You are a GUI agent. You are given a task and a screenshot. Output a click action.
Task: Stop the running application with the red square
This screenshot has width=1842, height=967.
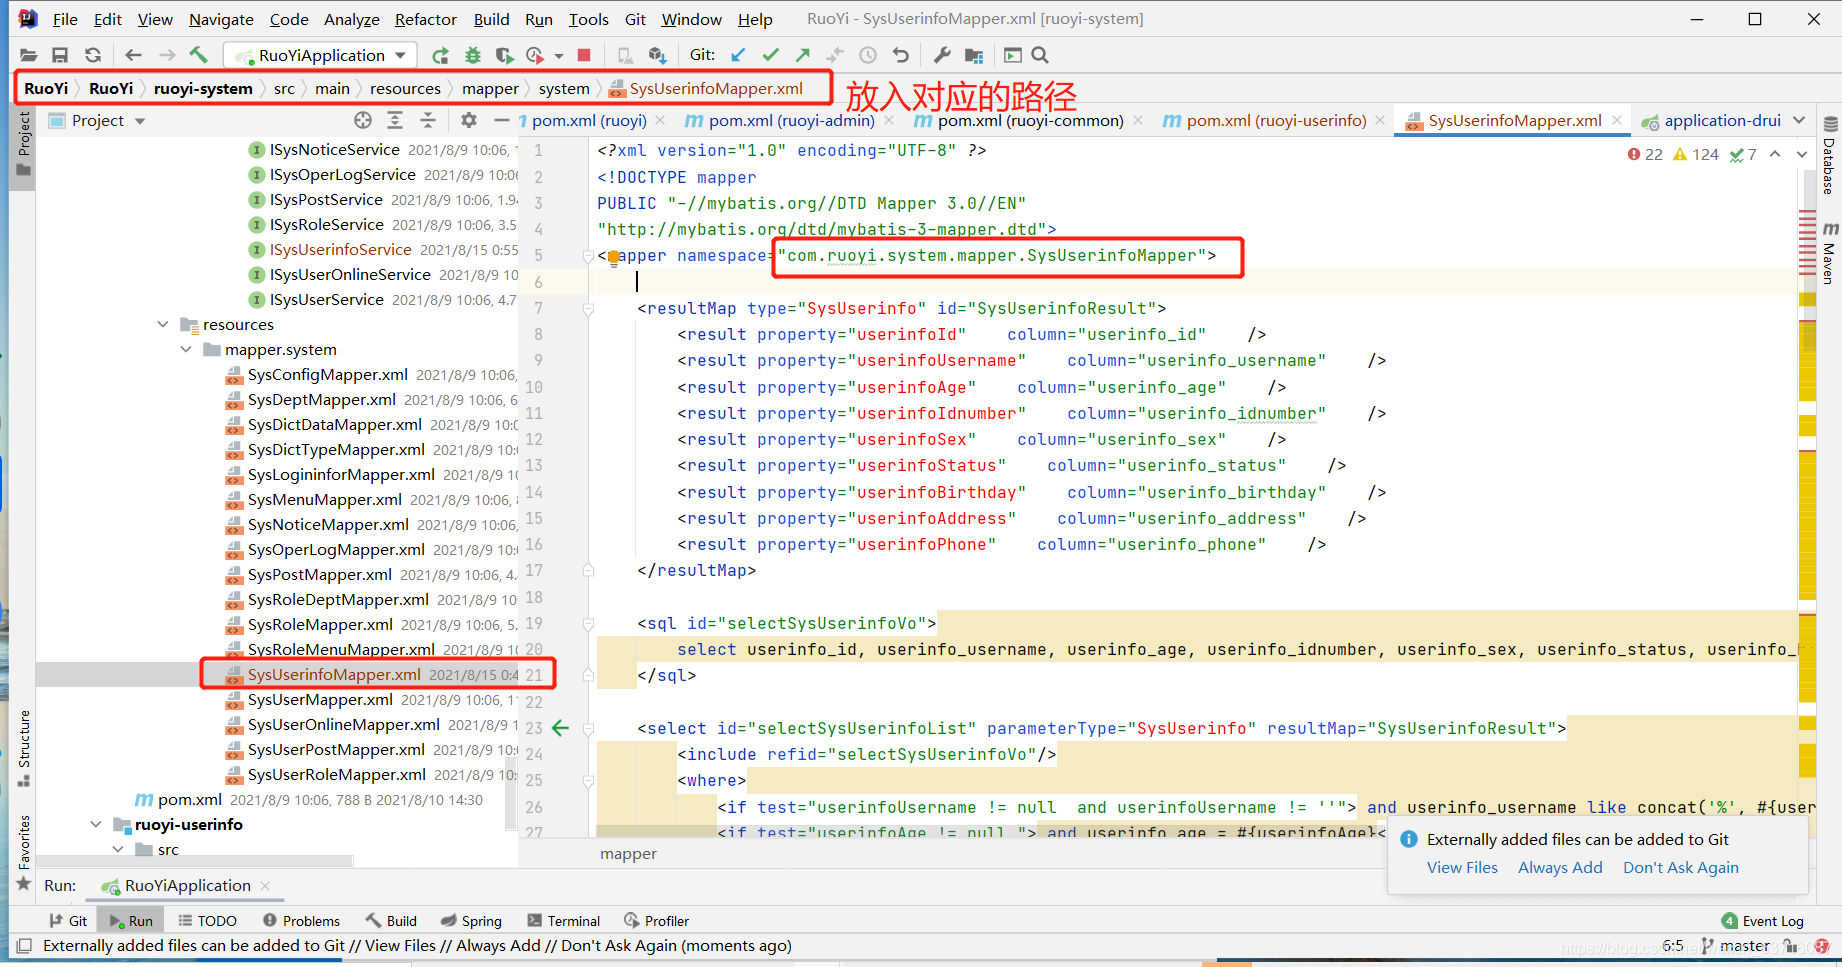pyautogui.click(x=585, y=55)
